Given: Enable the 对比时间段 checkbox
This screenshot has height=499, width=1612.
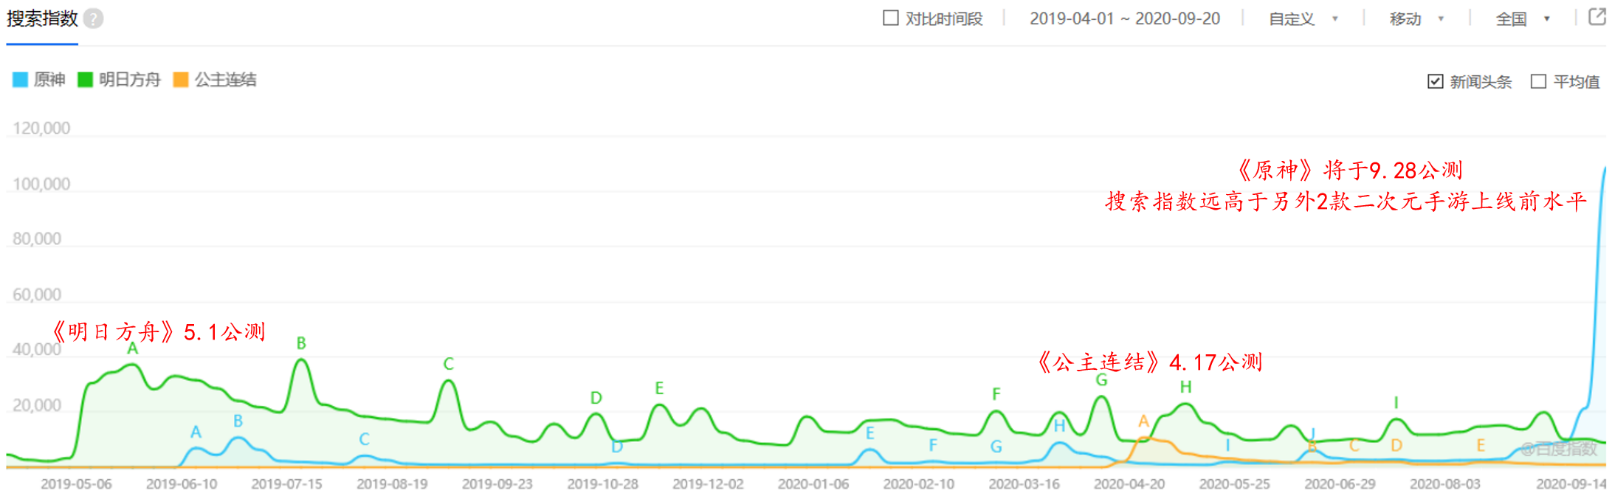Looking at the screenshot, I should pyautogui.click(x=891, y=18).
